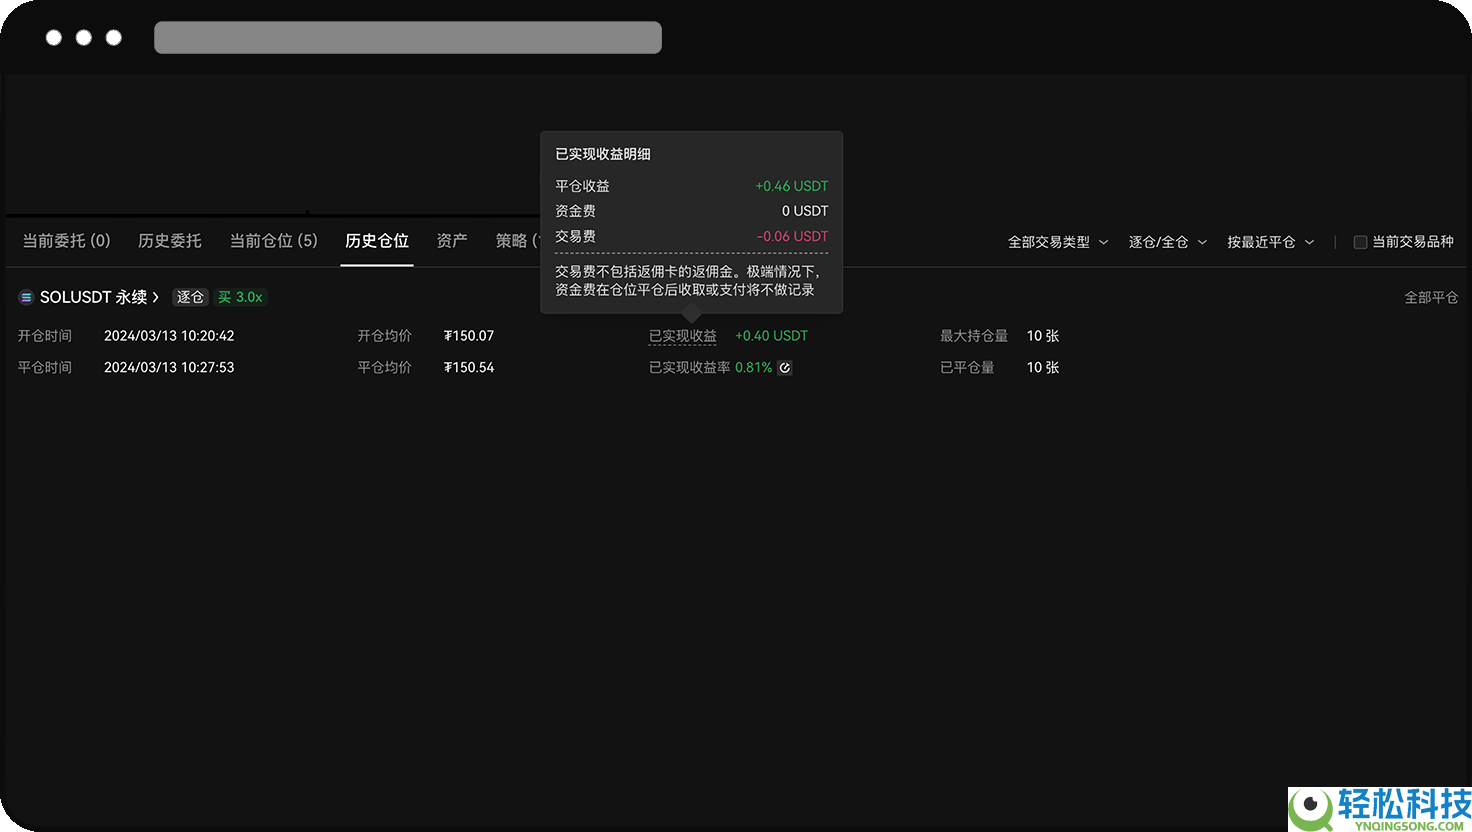Click the 资金费 label in the tooltip
Viewport: 1472px width, 832px height.
click(575, 211)
